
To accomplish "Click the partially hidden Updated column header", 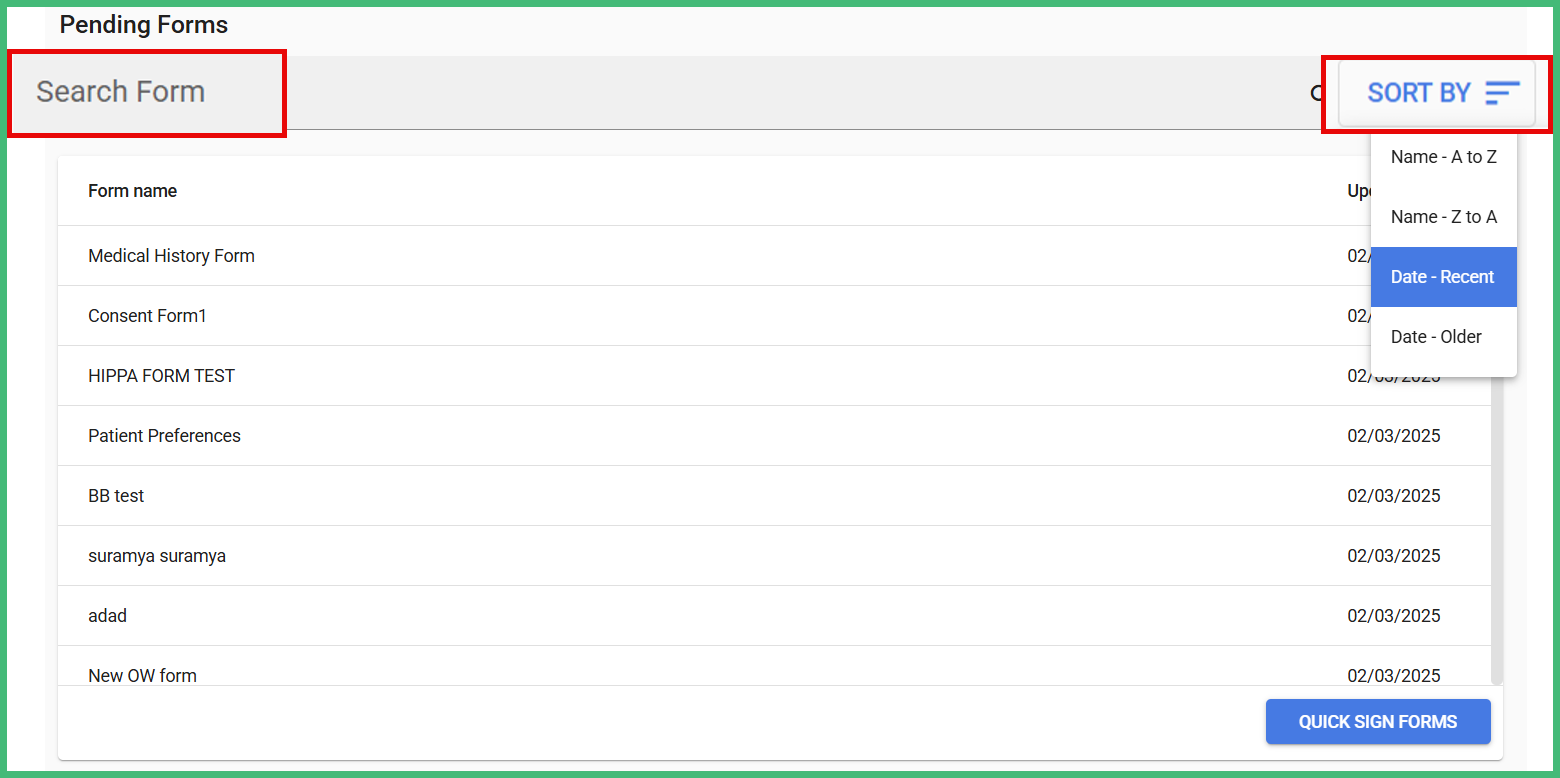I will [x=1358, y=191].
